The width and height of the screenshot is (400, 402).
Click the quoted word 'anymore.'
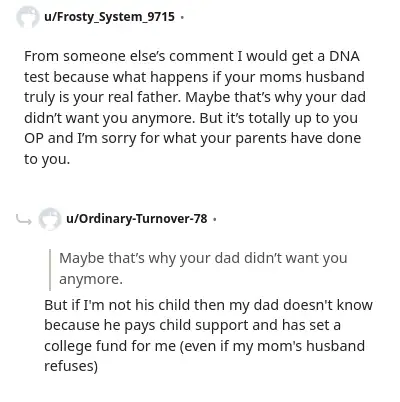coord(91,279)
